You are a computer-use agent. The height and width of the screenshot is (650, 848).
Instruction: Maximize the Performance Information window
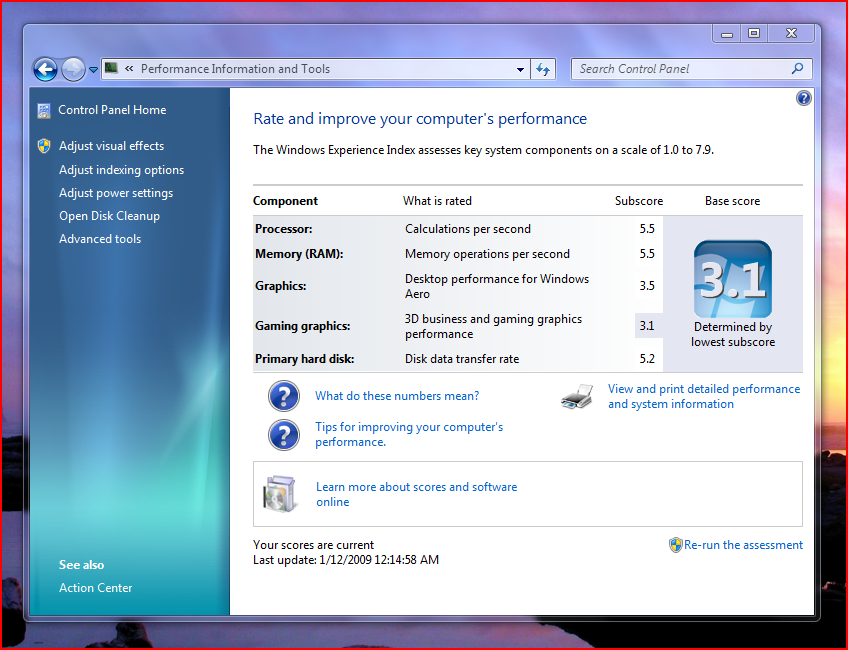click(x=754, y=34)
